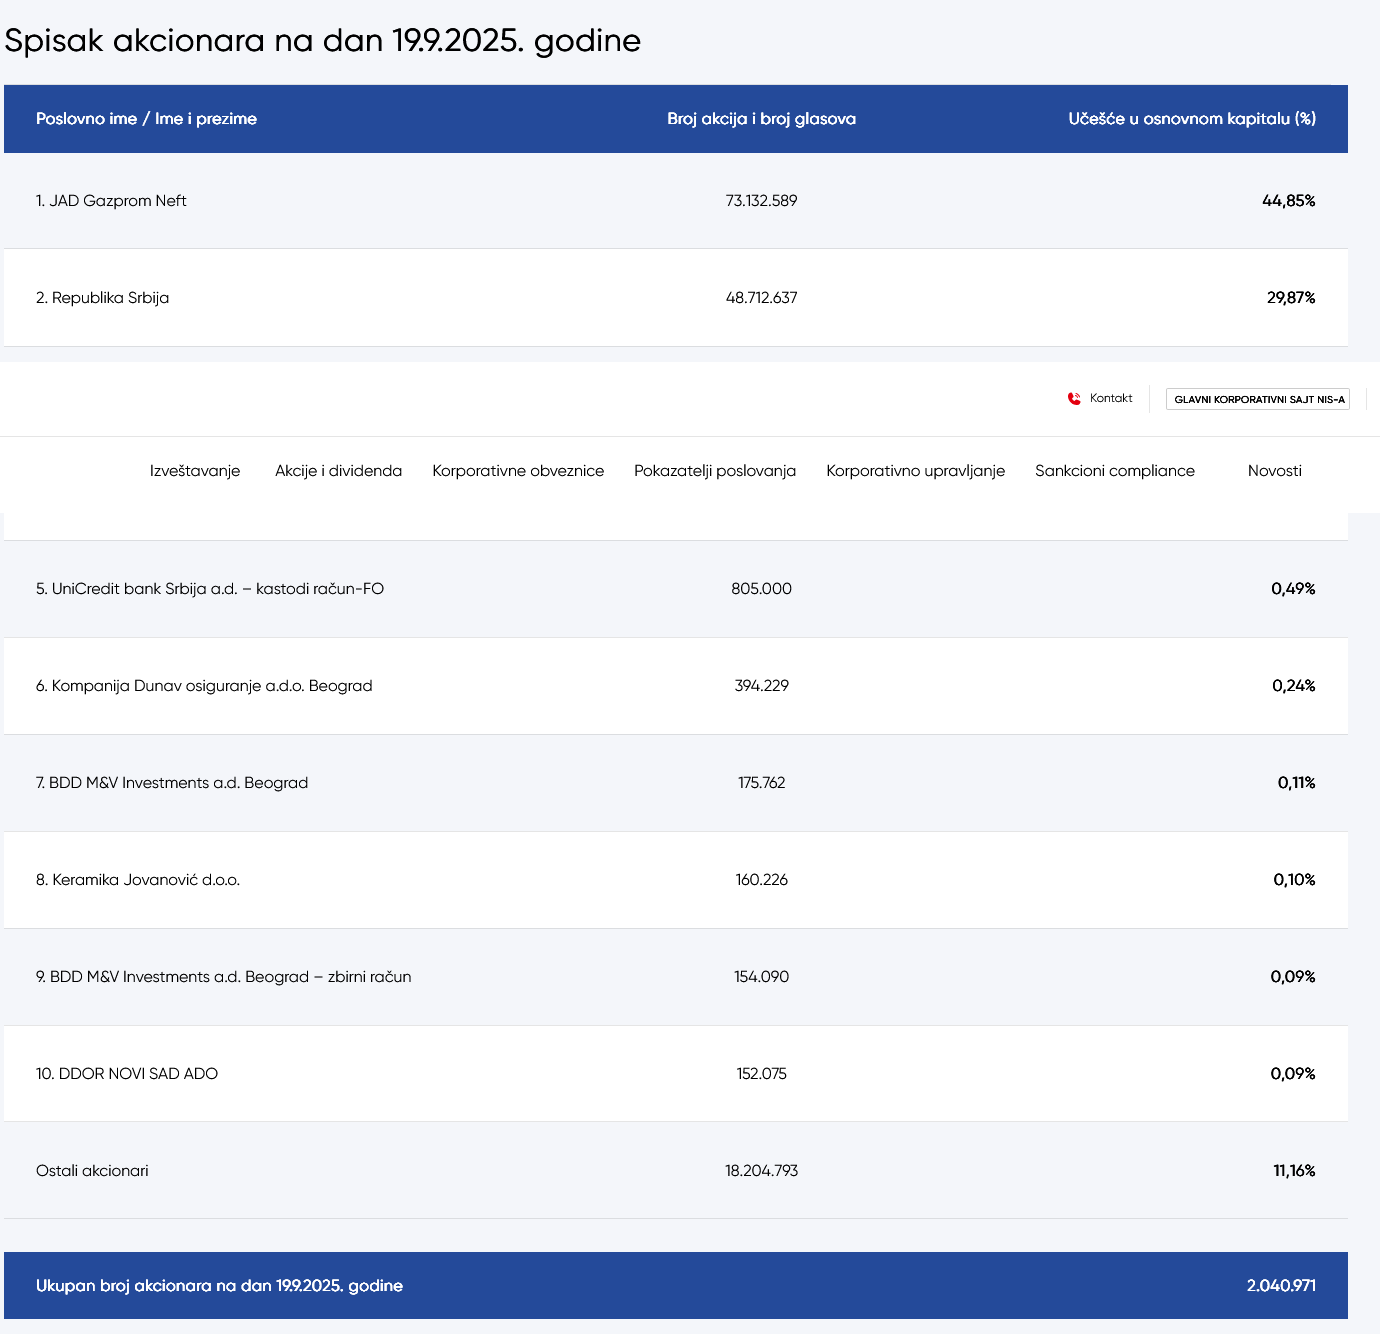This screenshot has height=1334, width=1380.
Task: Open the Izveštavanje navigation menu
Action: 195,470
